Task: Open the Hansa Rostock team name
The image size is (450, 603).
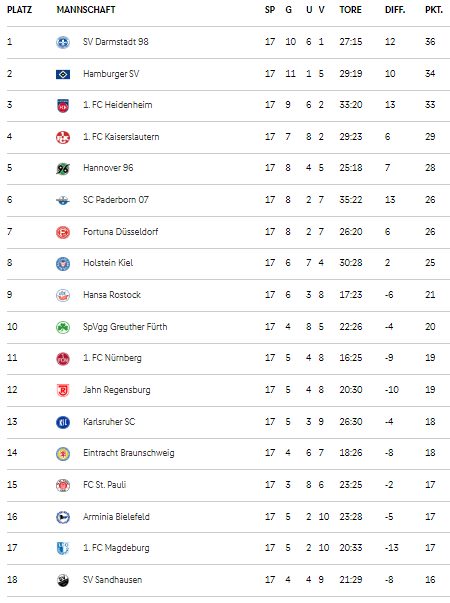Action: pos(112,295)
